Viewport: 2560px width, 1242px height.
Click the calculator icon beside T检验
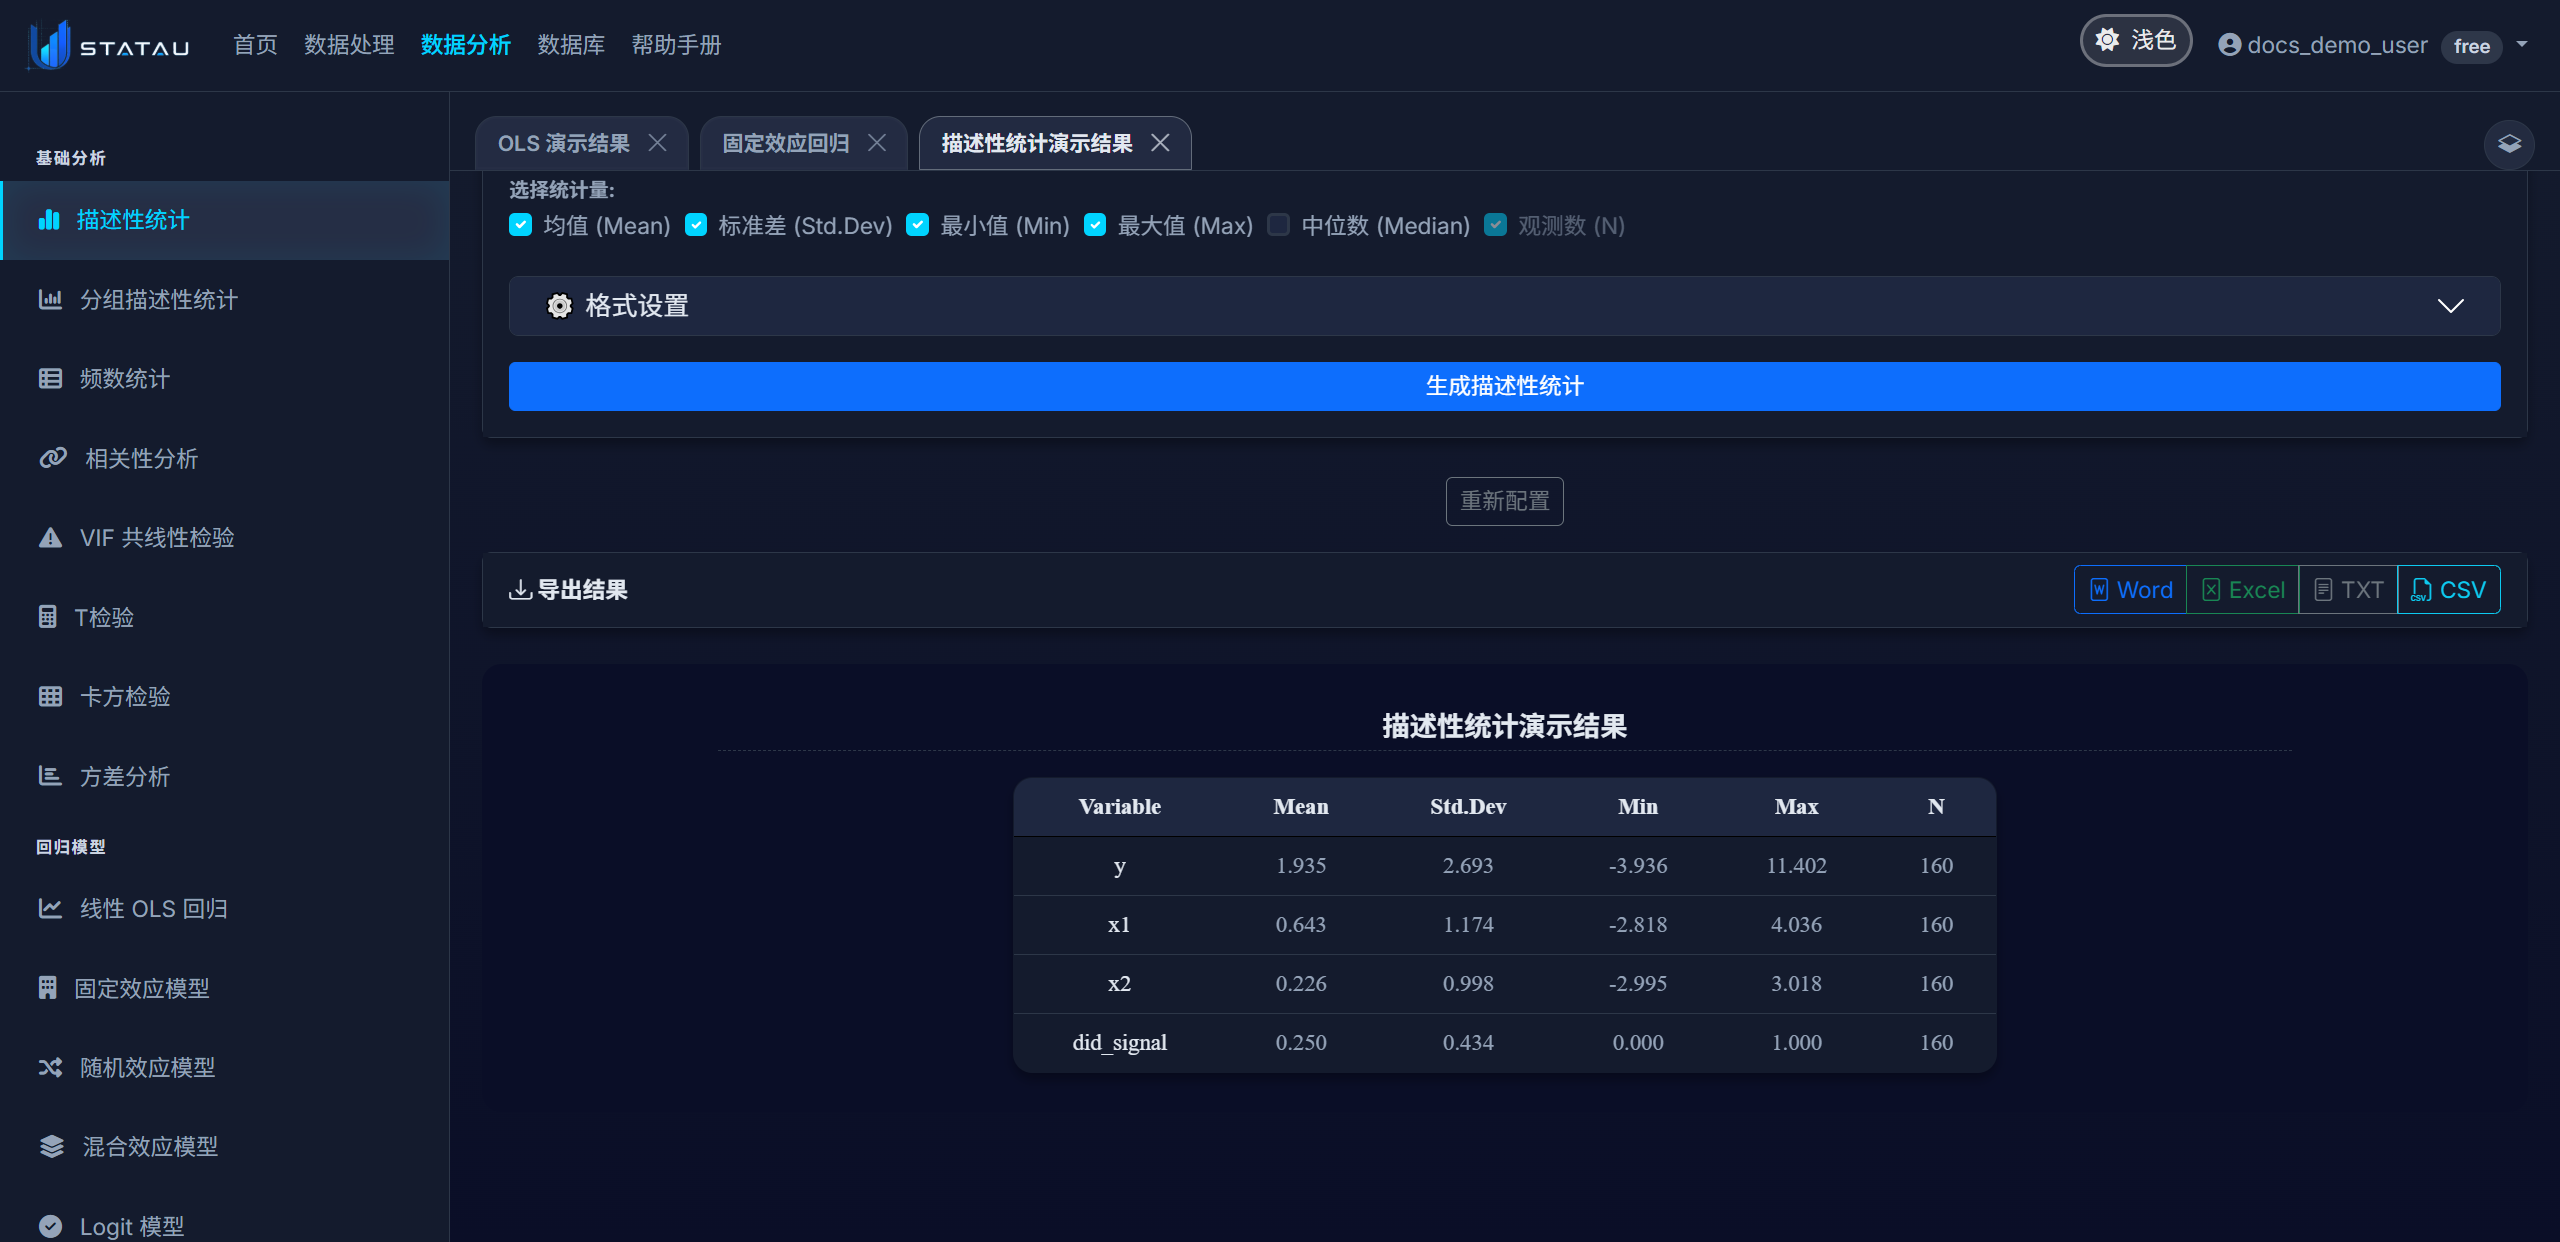click(x=47, y=617)
